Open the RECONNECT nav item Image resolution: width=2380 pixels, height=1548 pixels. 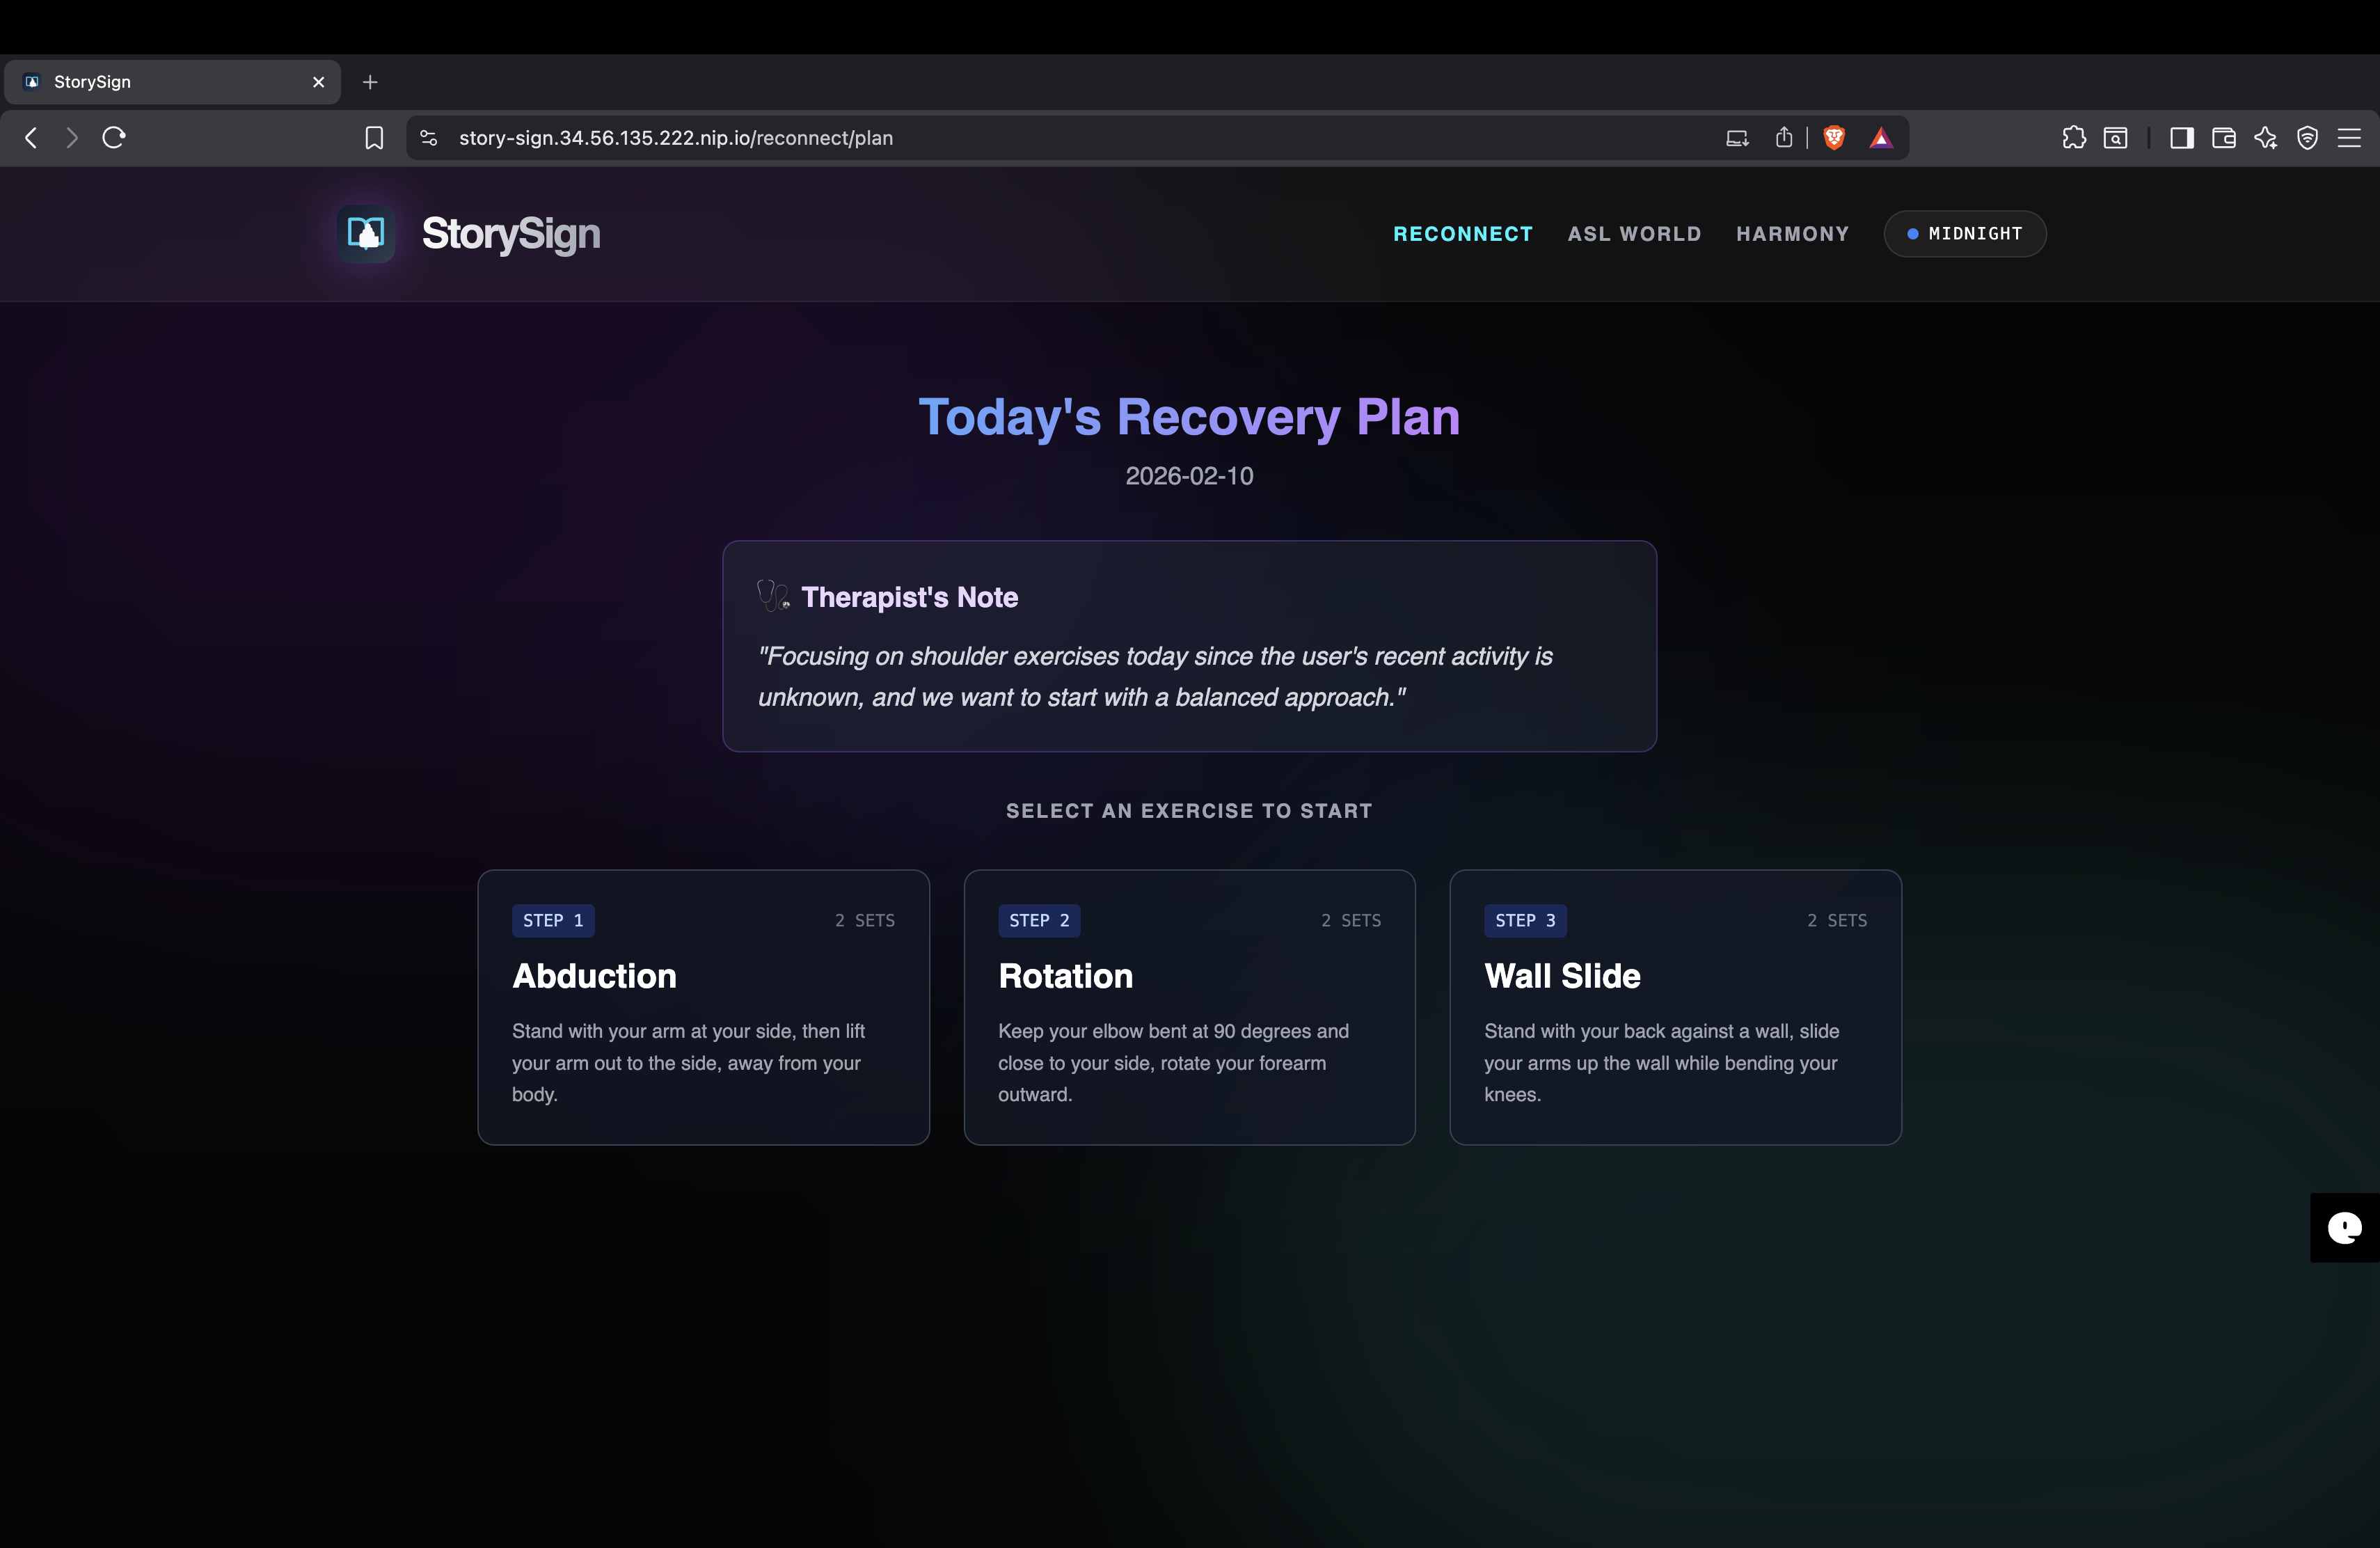[1463, 234]
